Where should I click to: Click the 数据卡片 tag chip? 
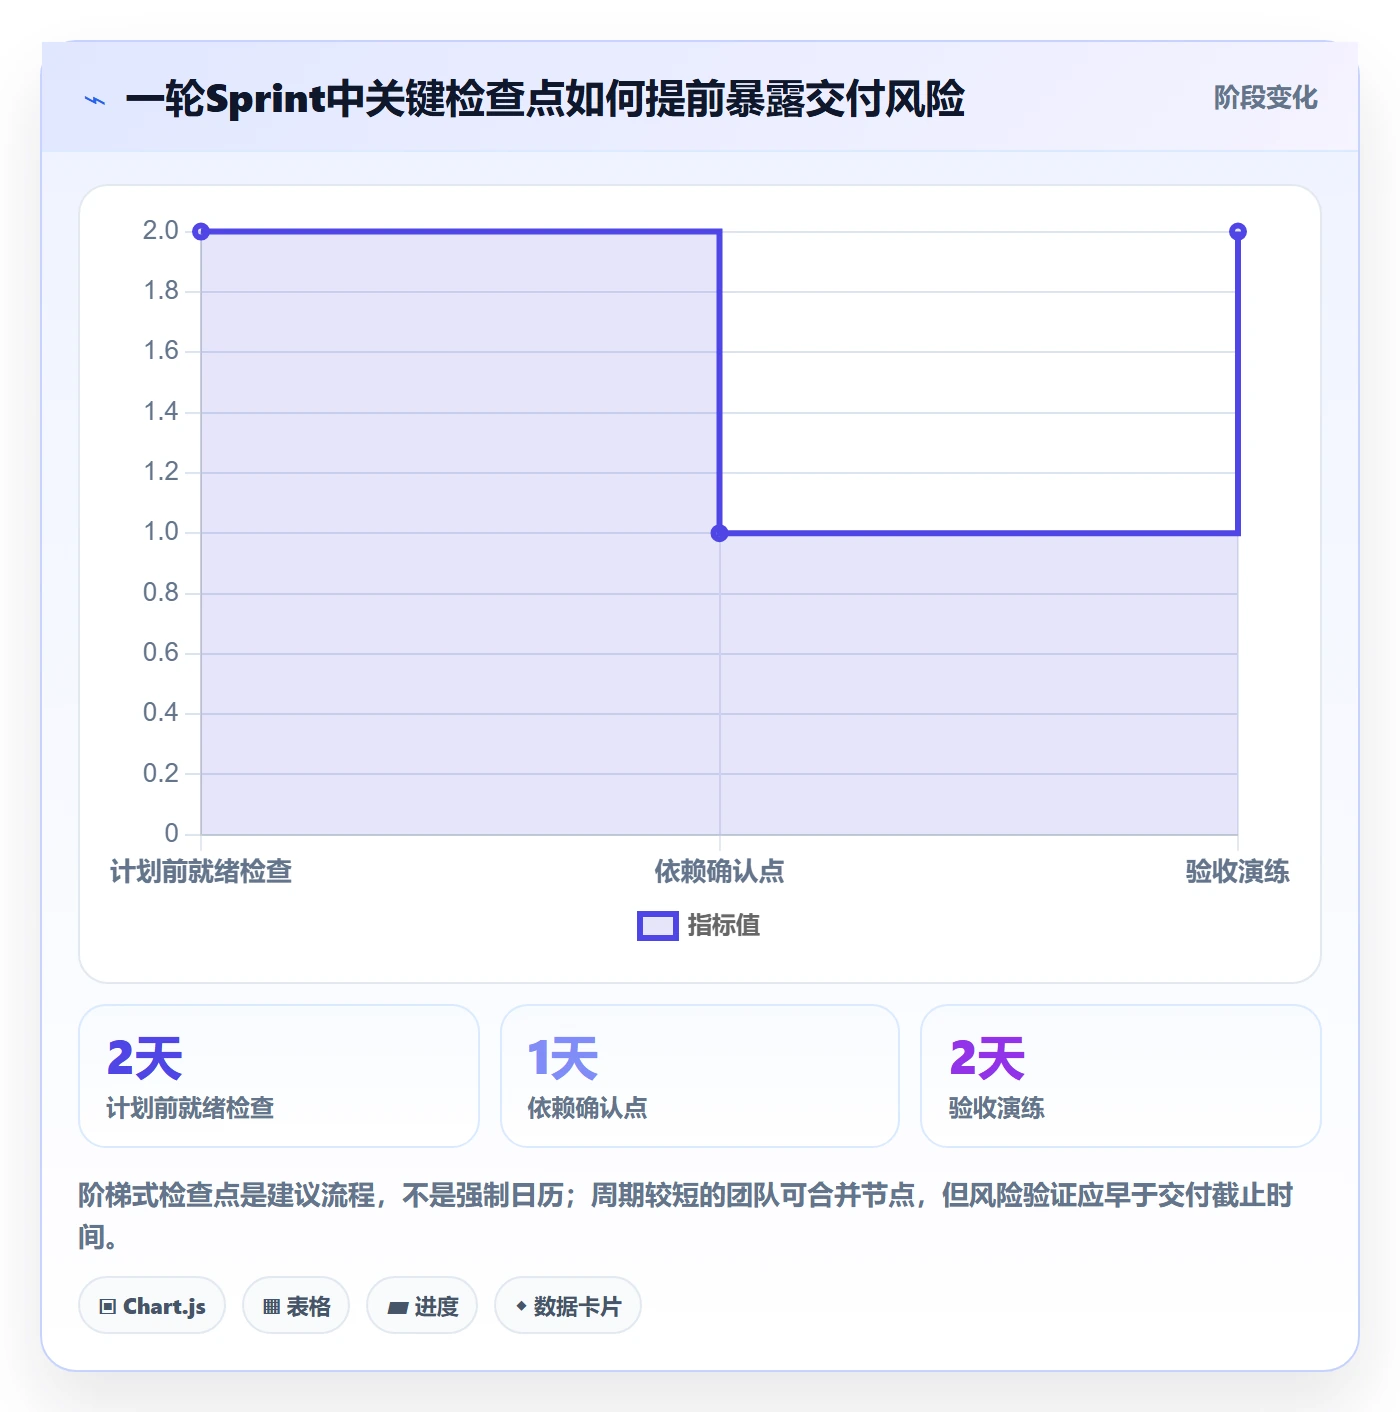pos(568,1306)
